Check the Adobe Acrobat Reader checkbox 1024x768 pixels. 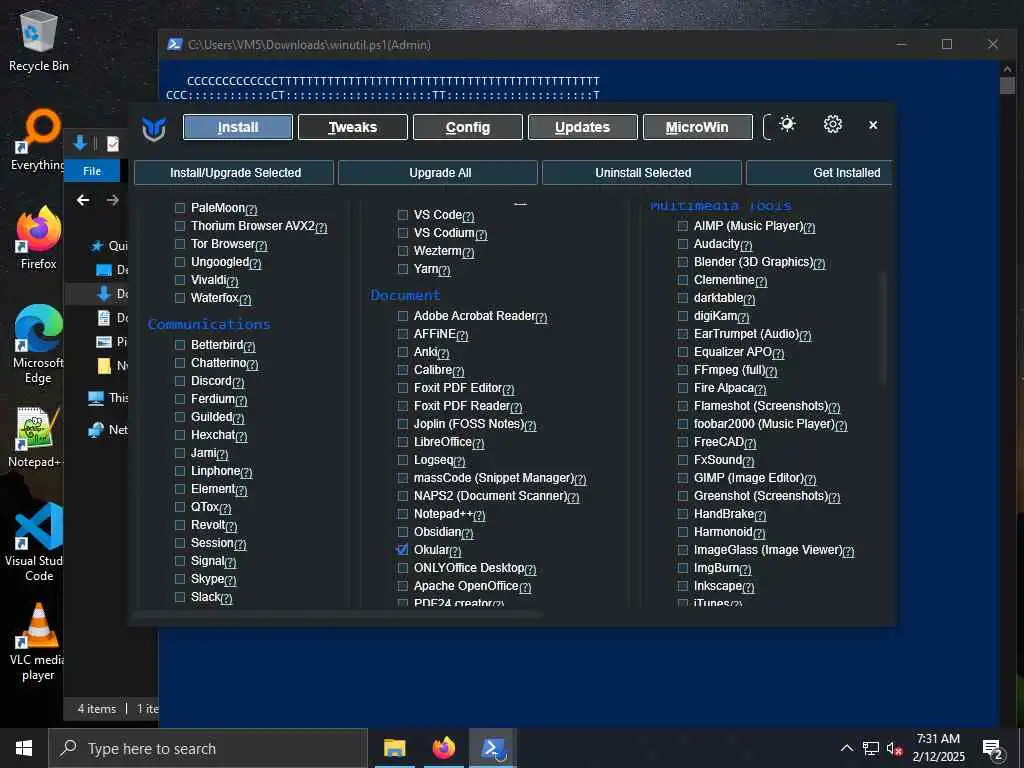(x=402, y=316)
